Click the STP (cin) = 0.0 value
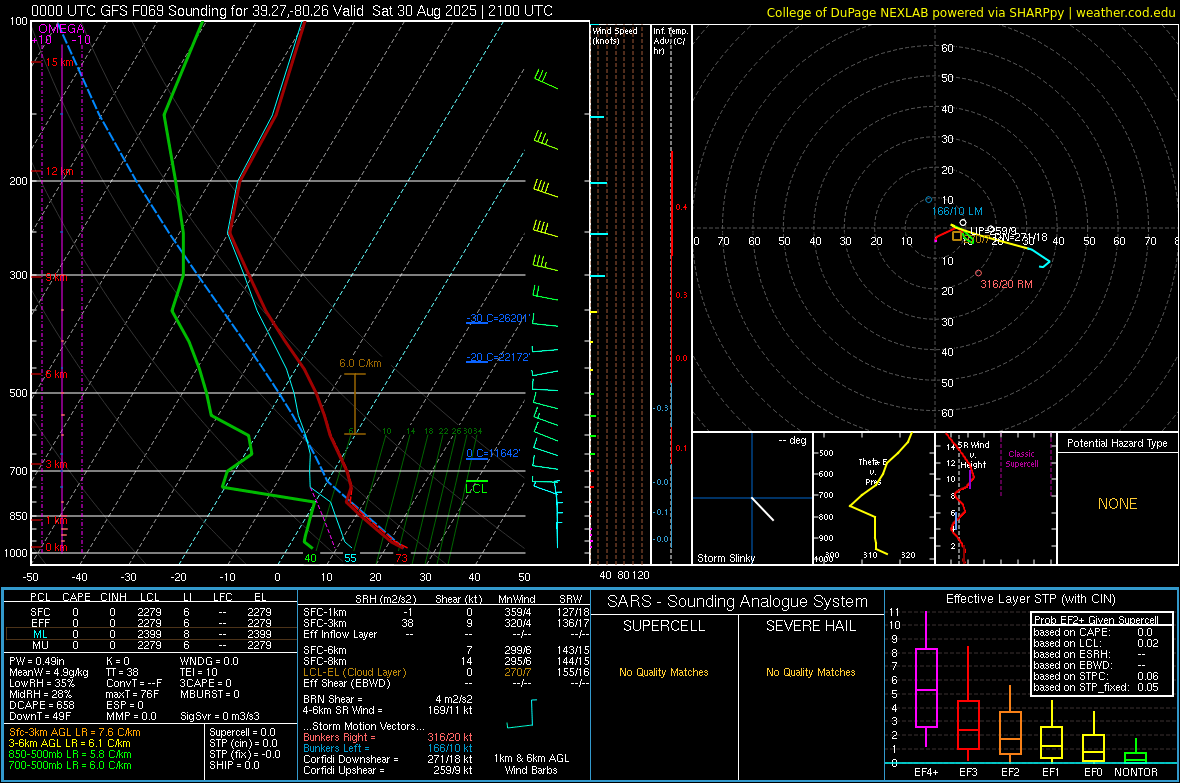Image resolution: width=1180 pixels, height=783 pixels. pos(243,743)
